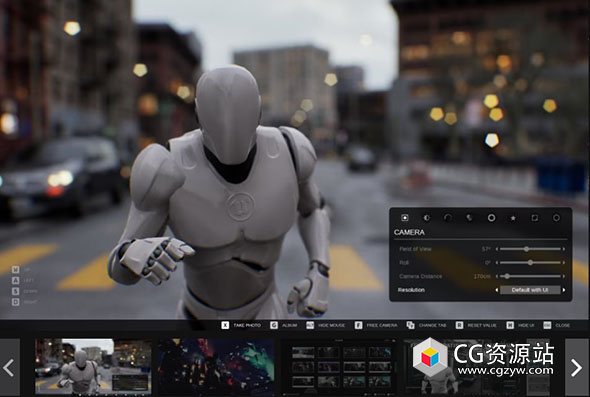Open the last circular settings tab icon

tap(556, 218)
